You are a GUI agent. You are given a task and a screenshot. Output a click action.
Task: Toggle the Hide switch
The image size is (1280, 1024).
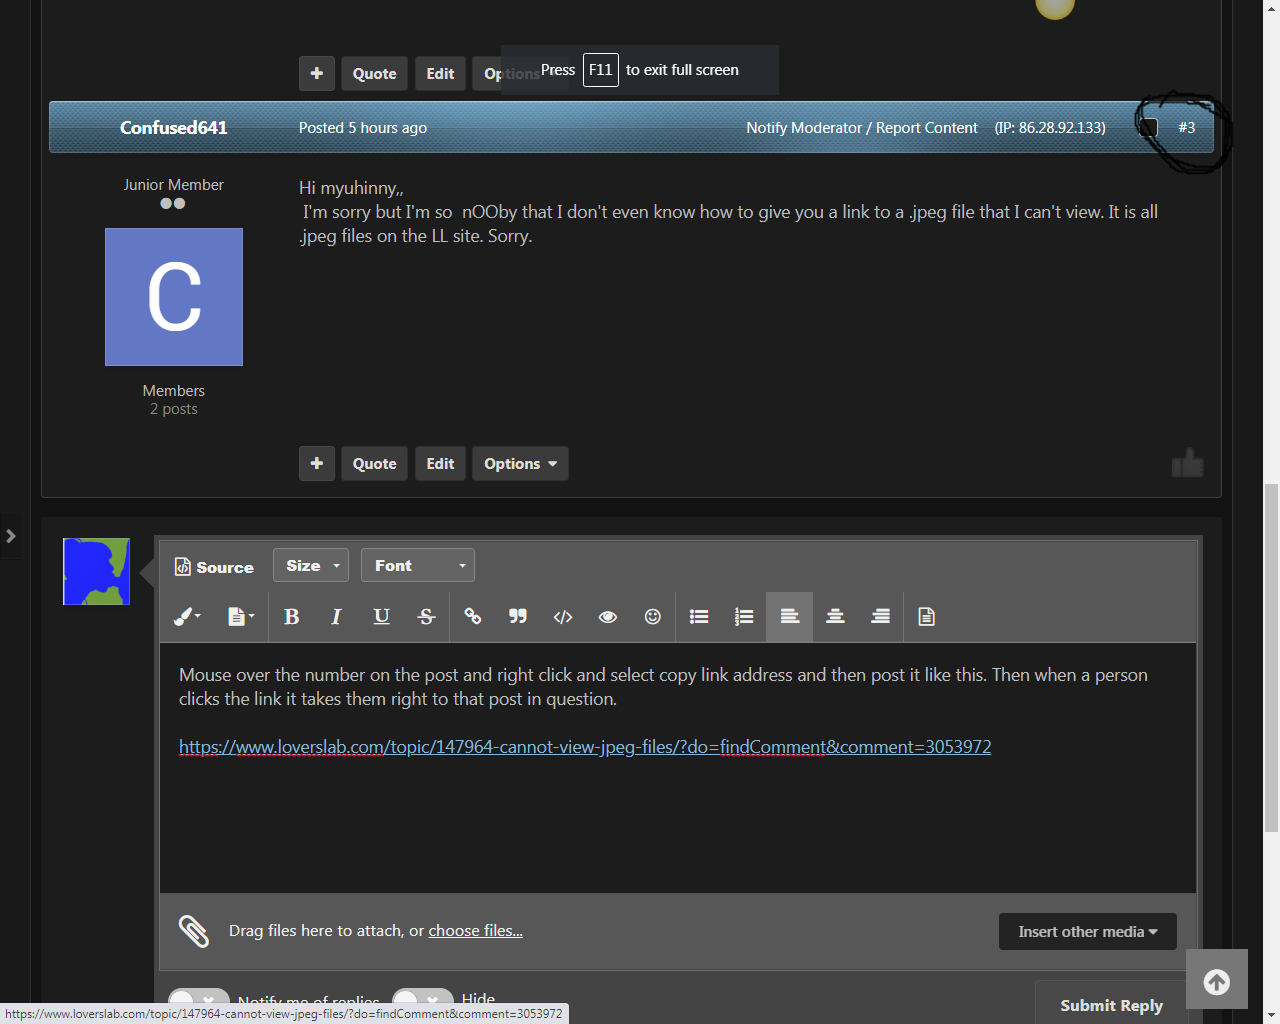423,1001
